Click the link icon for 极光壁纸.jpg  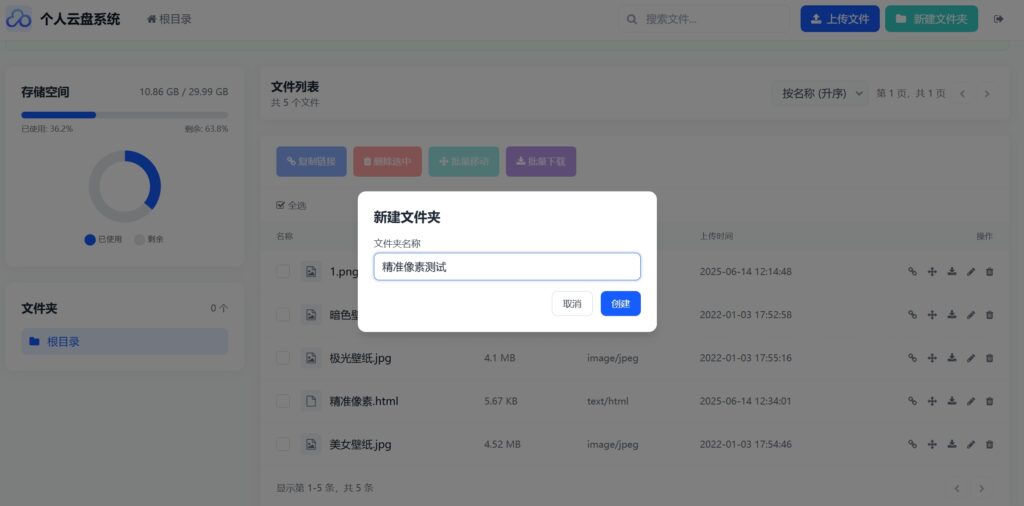pyautogui.click(x=912, y=358)
